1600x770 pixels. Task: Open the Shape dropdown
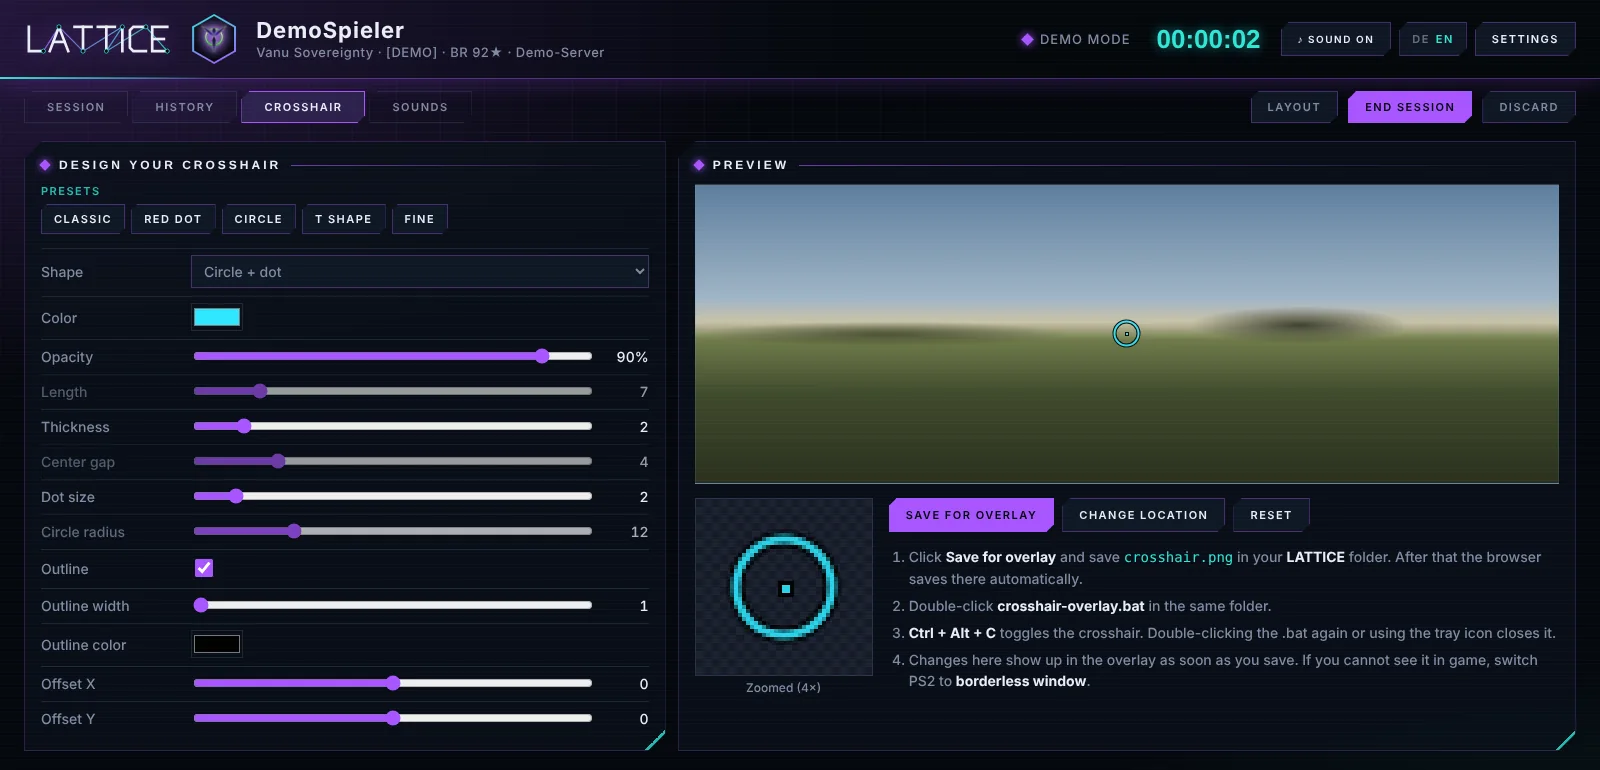tap(420, 272)
